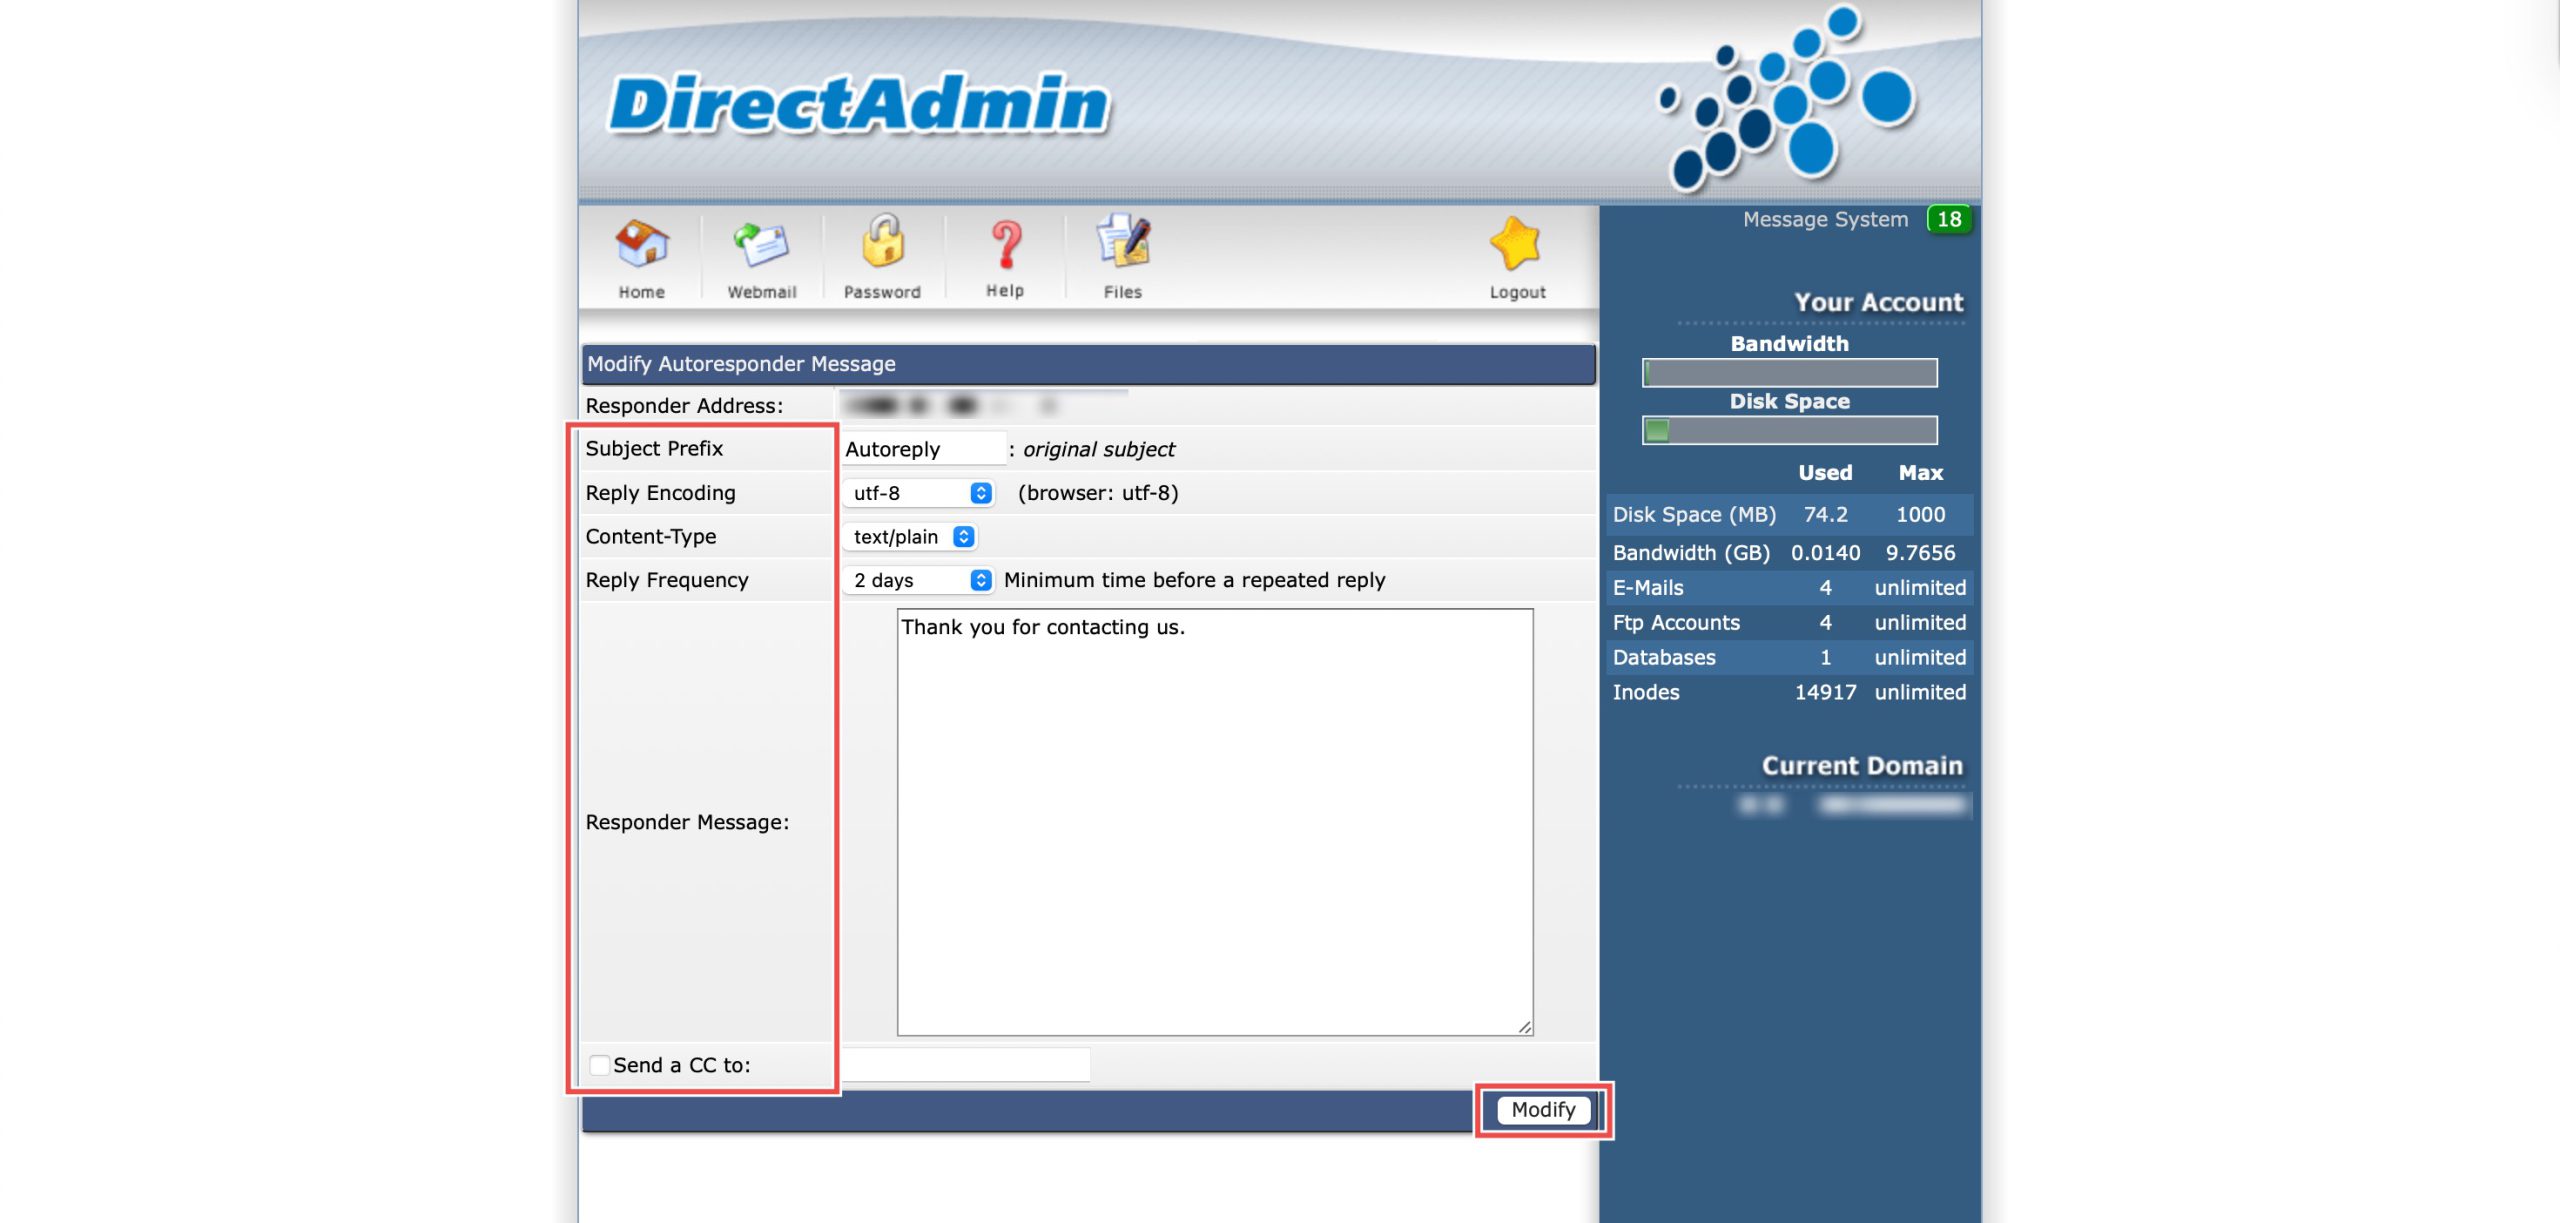The height and width of the screenshot is (1223, 2560).
Task: Enable the Send a CC to checkbox
Action: click(599, 1065)
